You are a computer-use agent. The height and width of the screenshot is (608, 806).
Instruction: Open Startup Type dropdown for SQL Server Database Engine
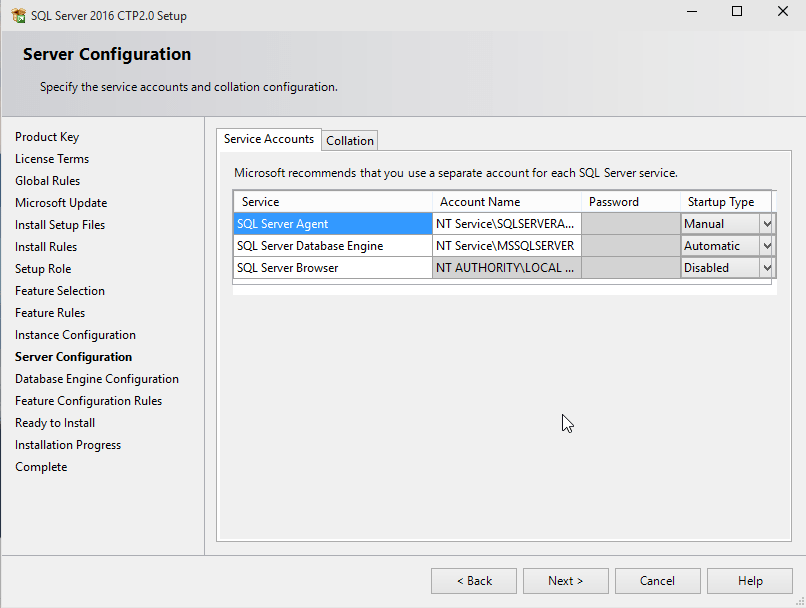click(767, 246)
